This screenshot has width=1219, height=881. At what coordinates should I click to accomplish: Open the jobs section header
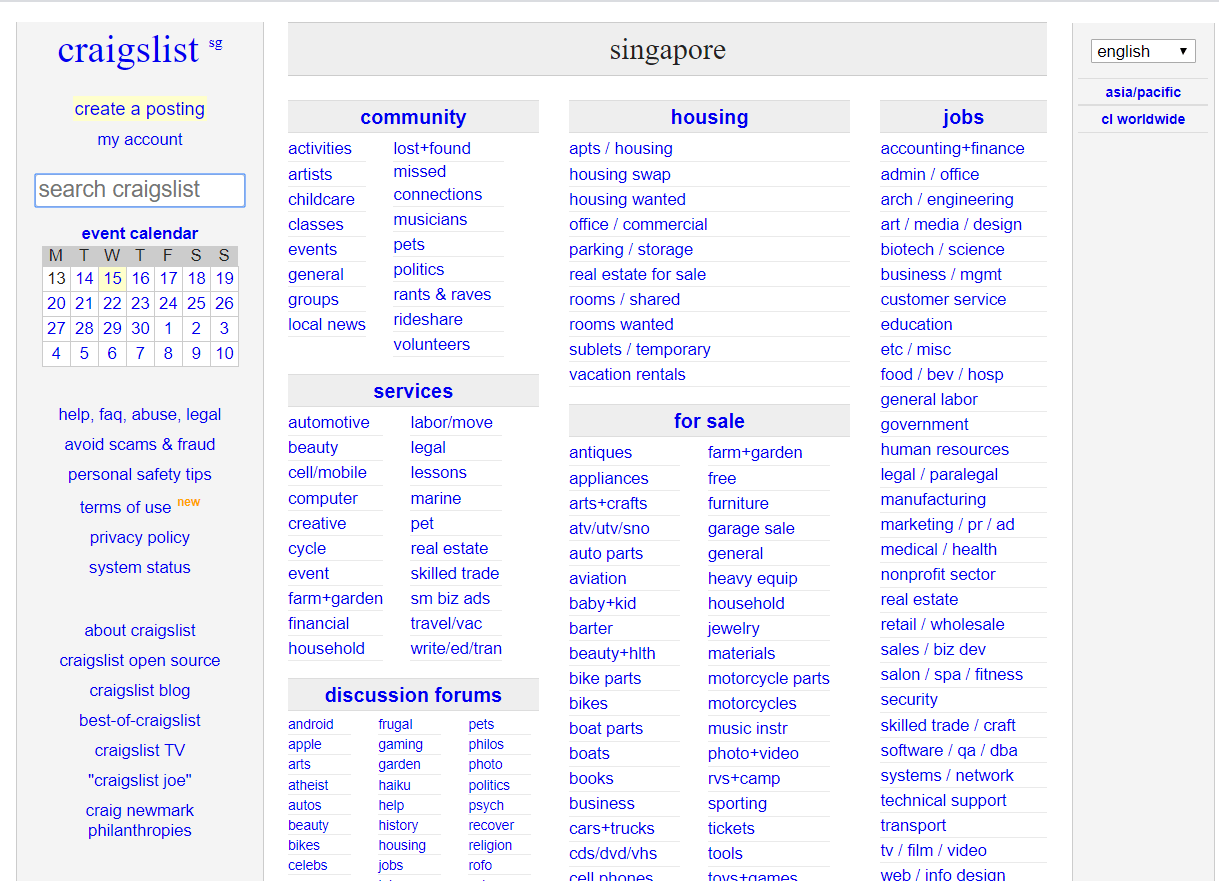(963, 117)
